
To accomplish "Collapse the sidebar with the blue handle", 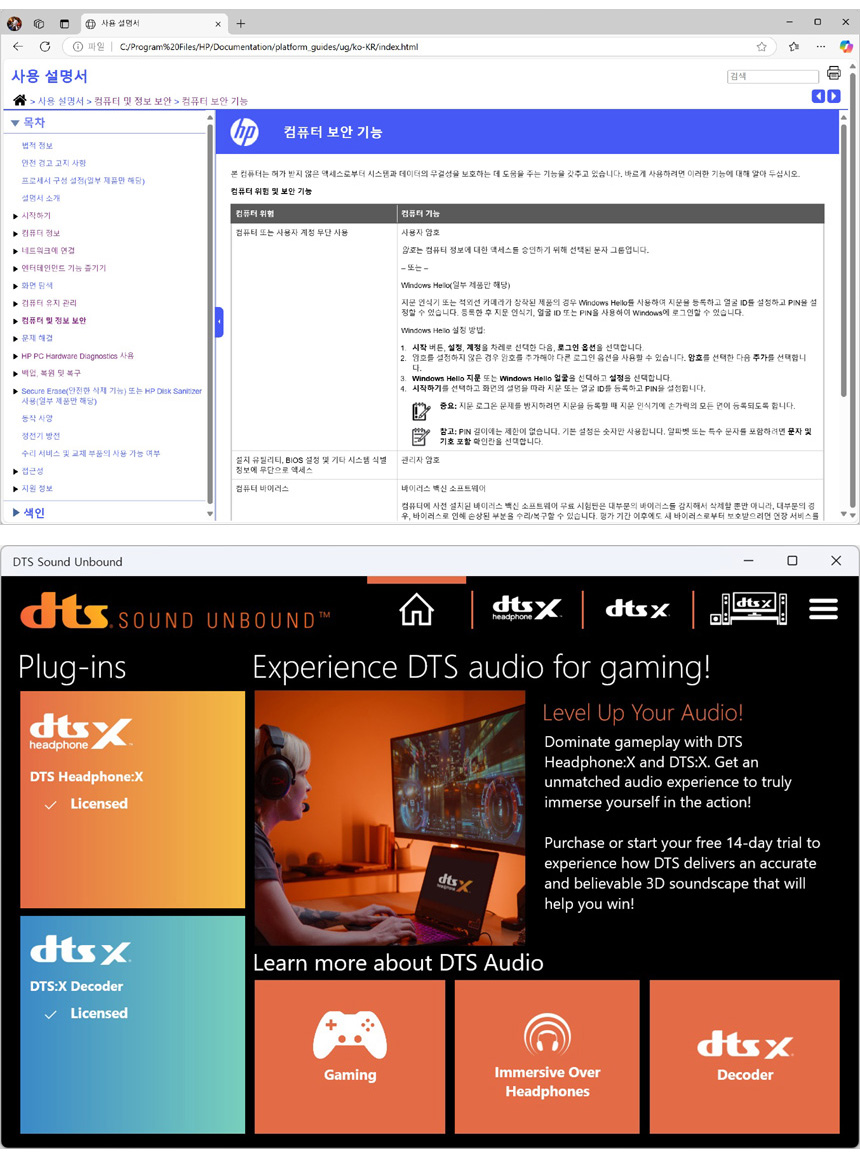I will (x=219, y=321).
